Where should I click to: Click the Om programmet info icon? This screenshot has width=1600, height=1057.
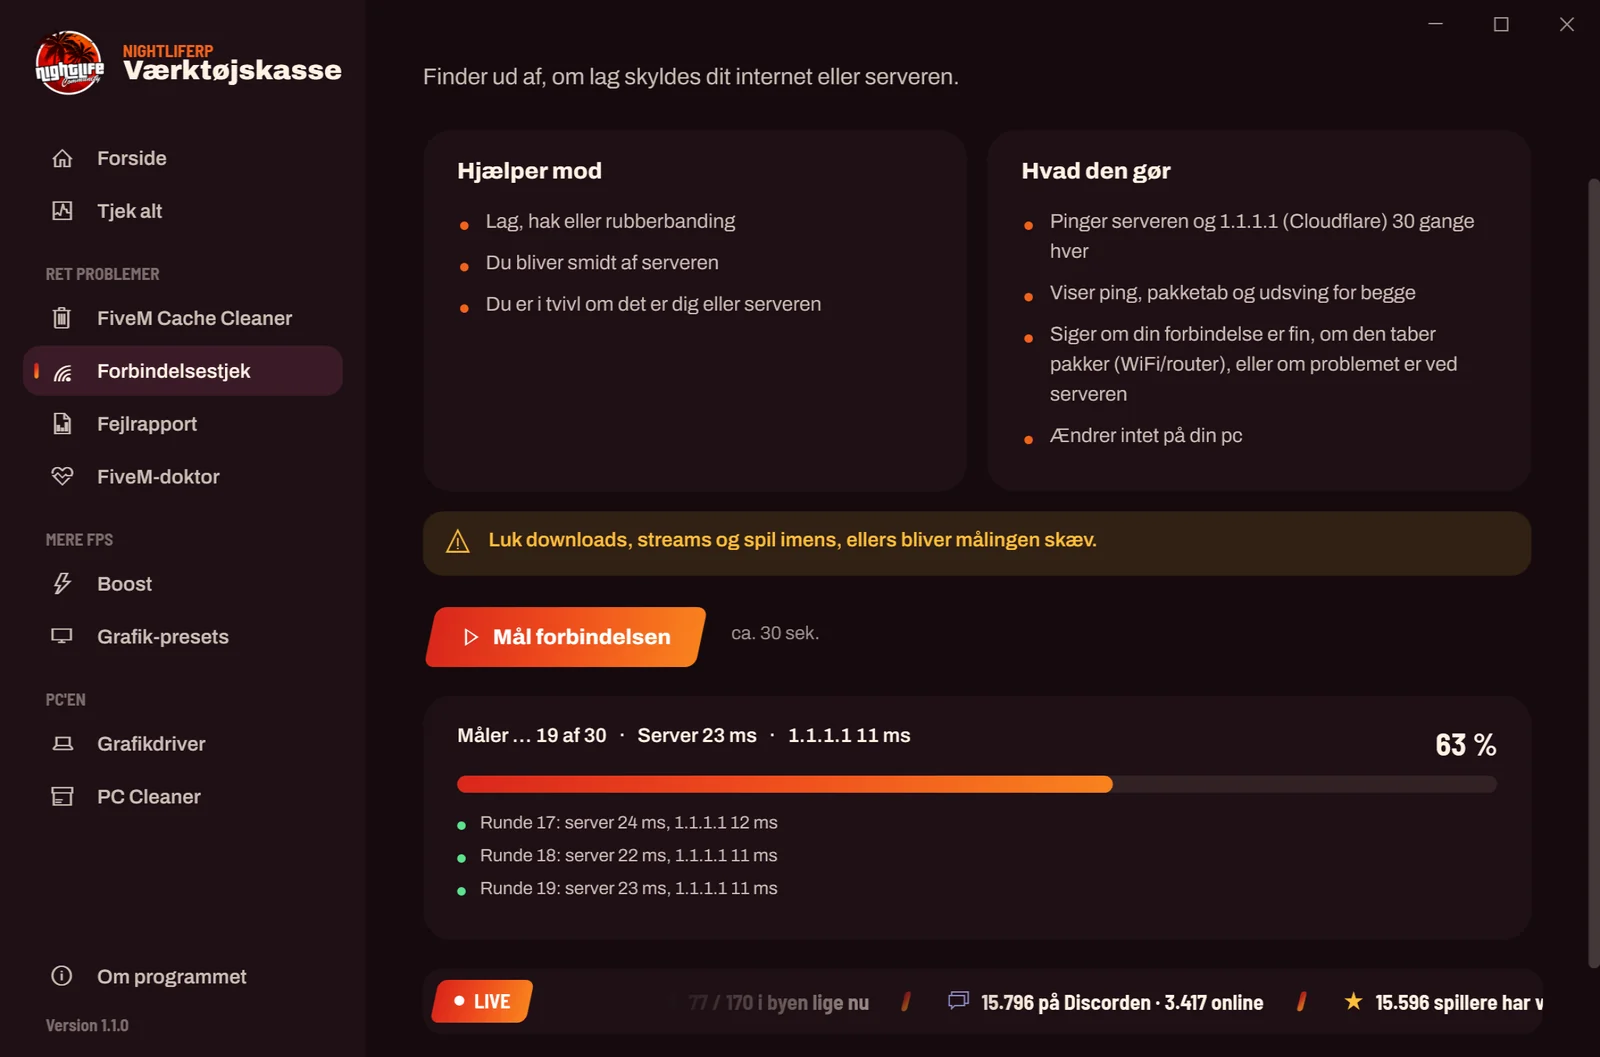(x=62, y=976)
